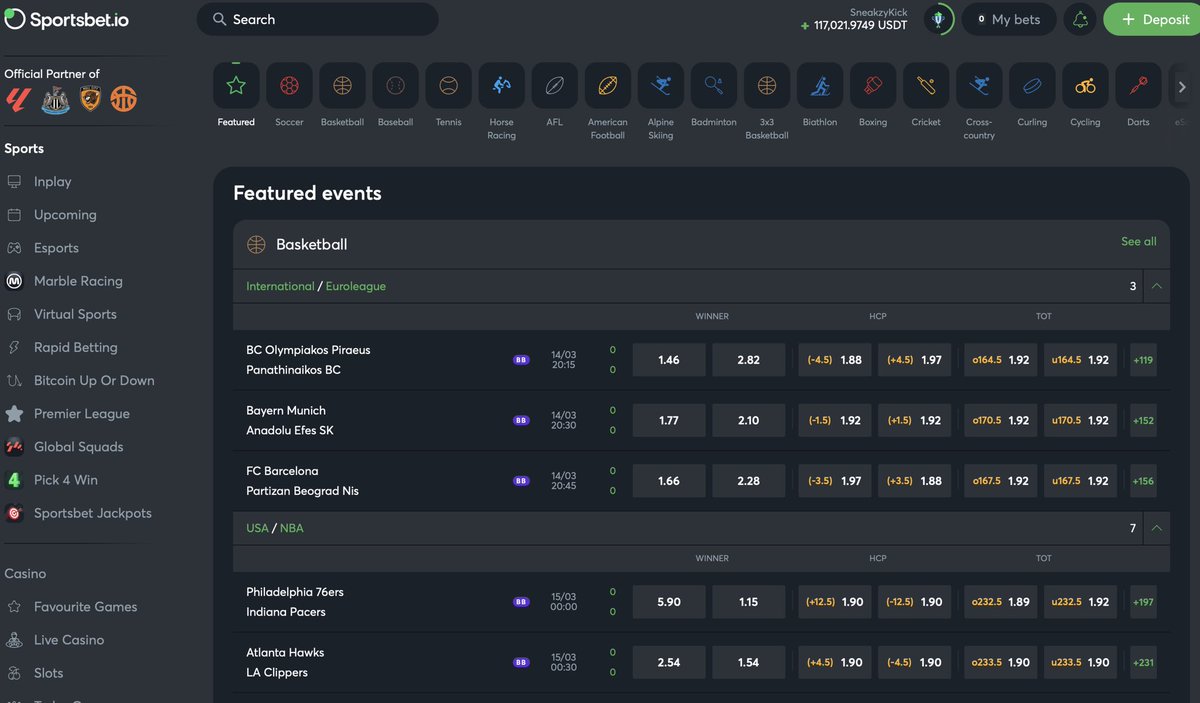Show more markets +231 for Atlanta Hawks

pos(1143,662)
